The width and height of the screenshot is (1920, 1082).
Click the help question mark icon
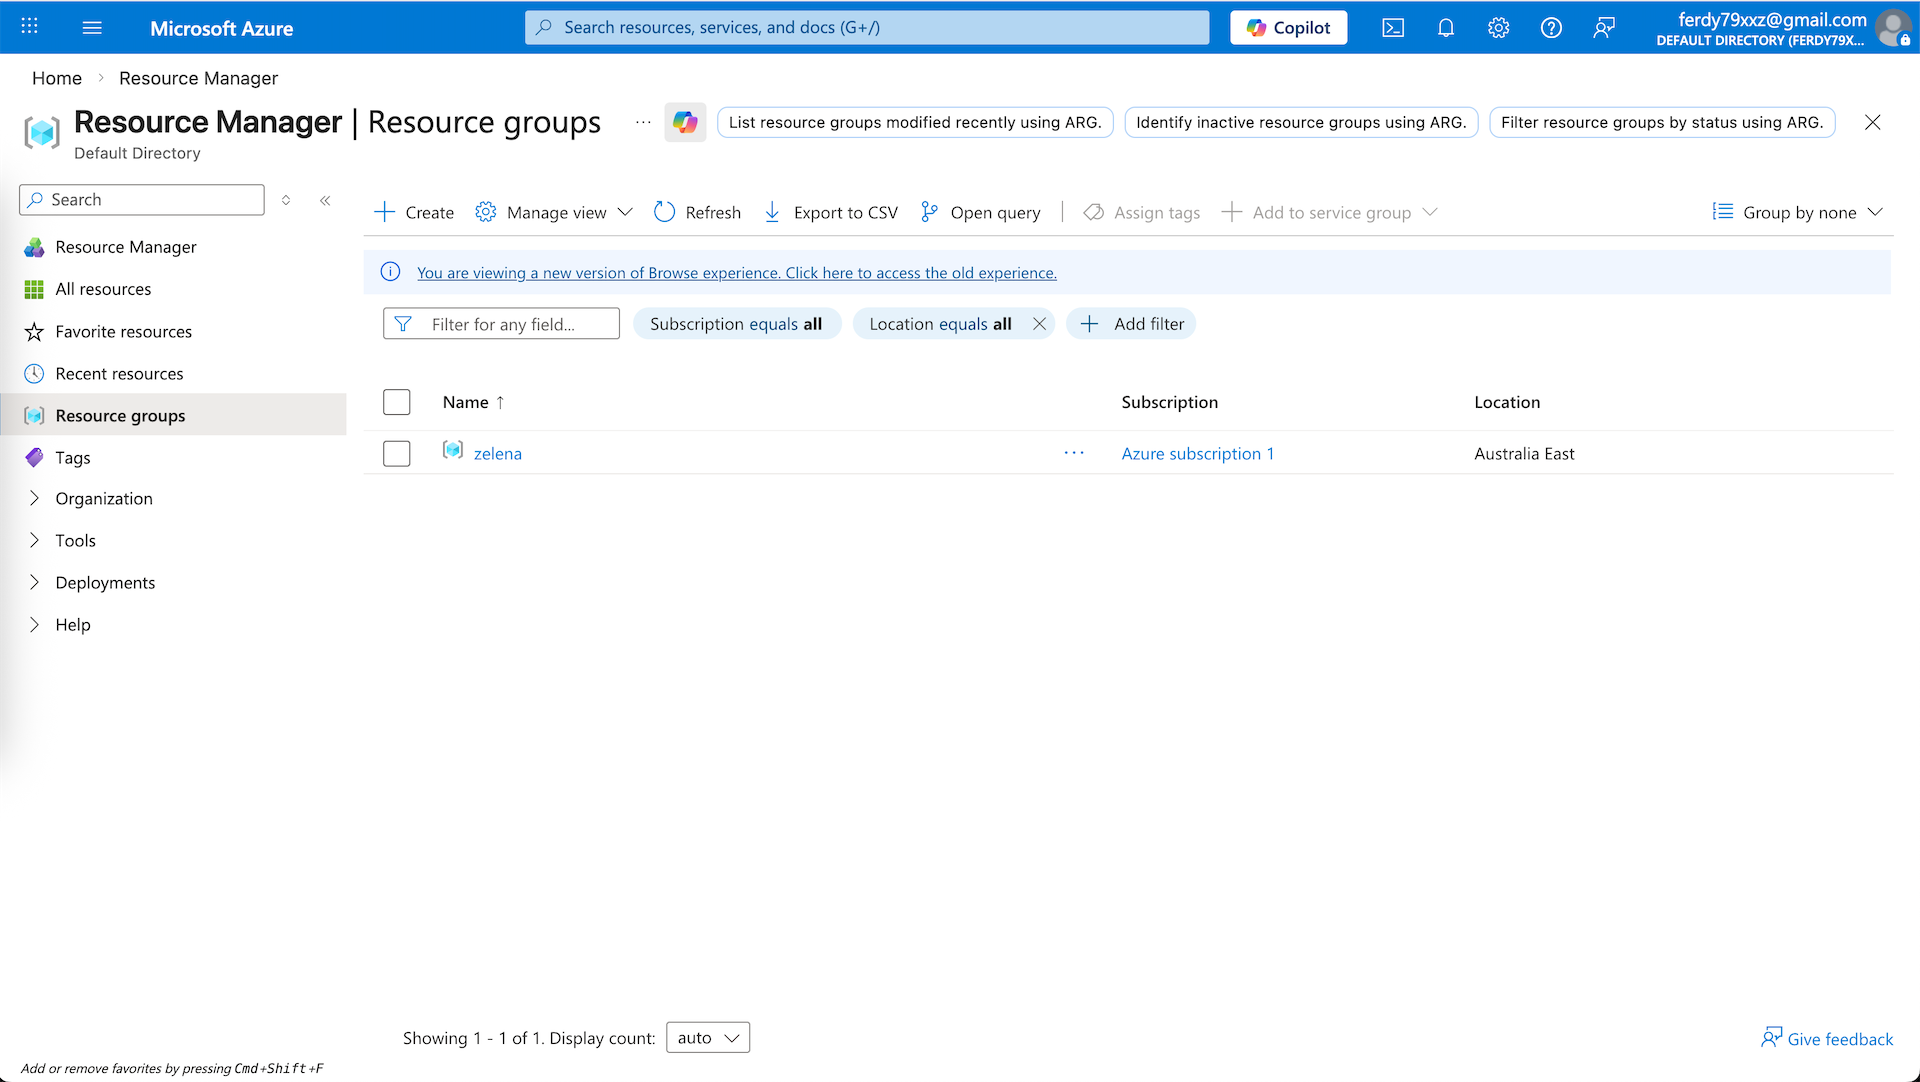1551,28
